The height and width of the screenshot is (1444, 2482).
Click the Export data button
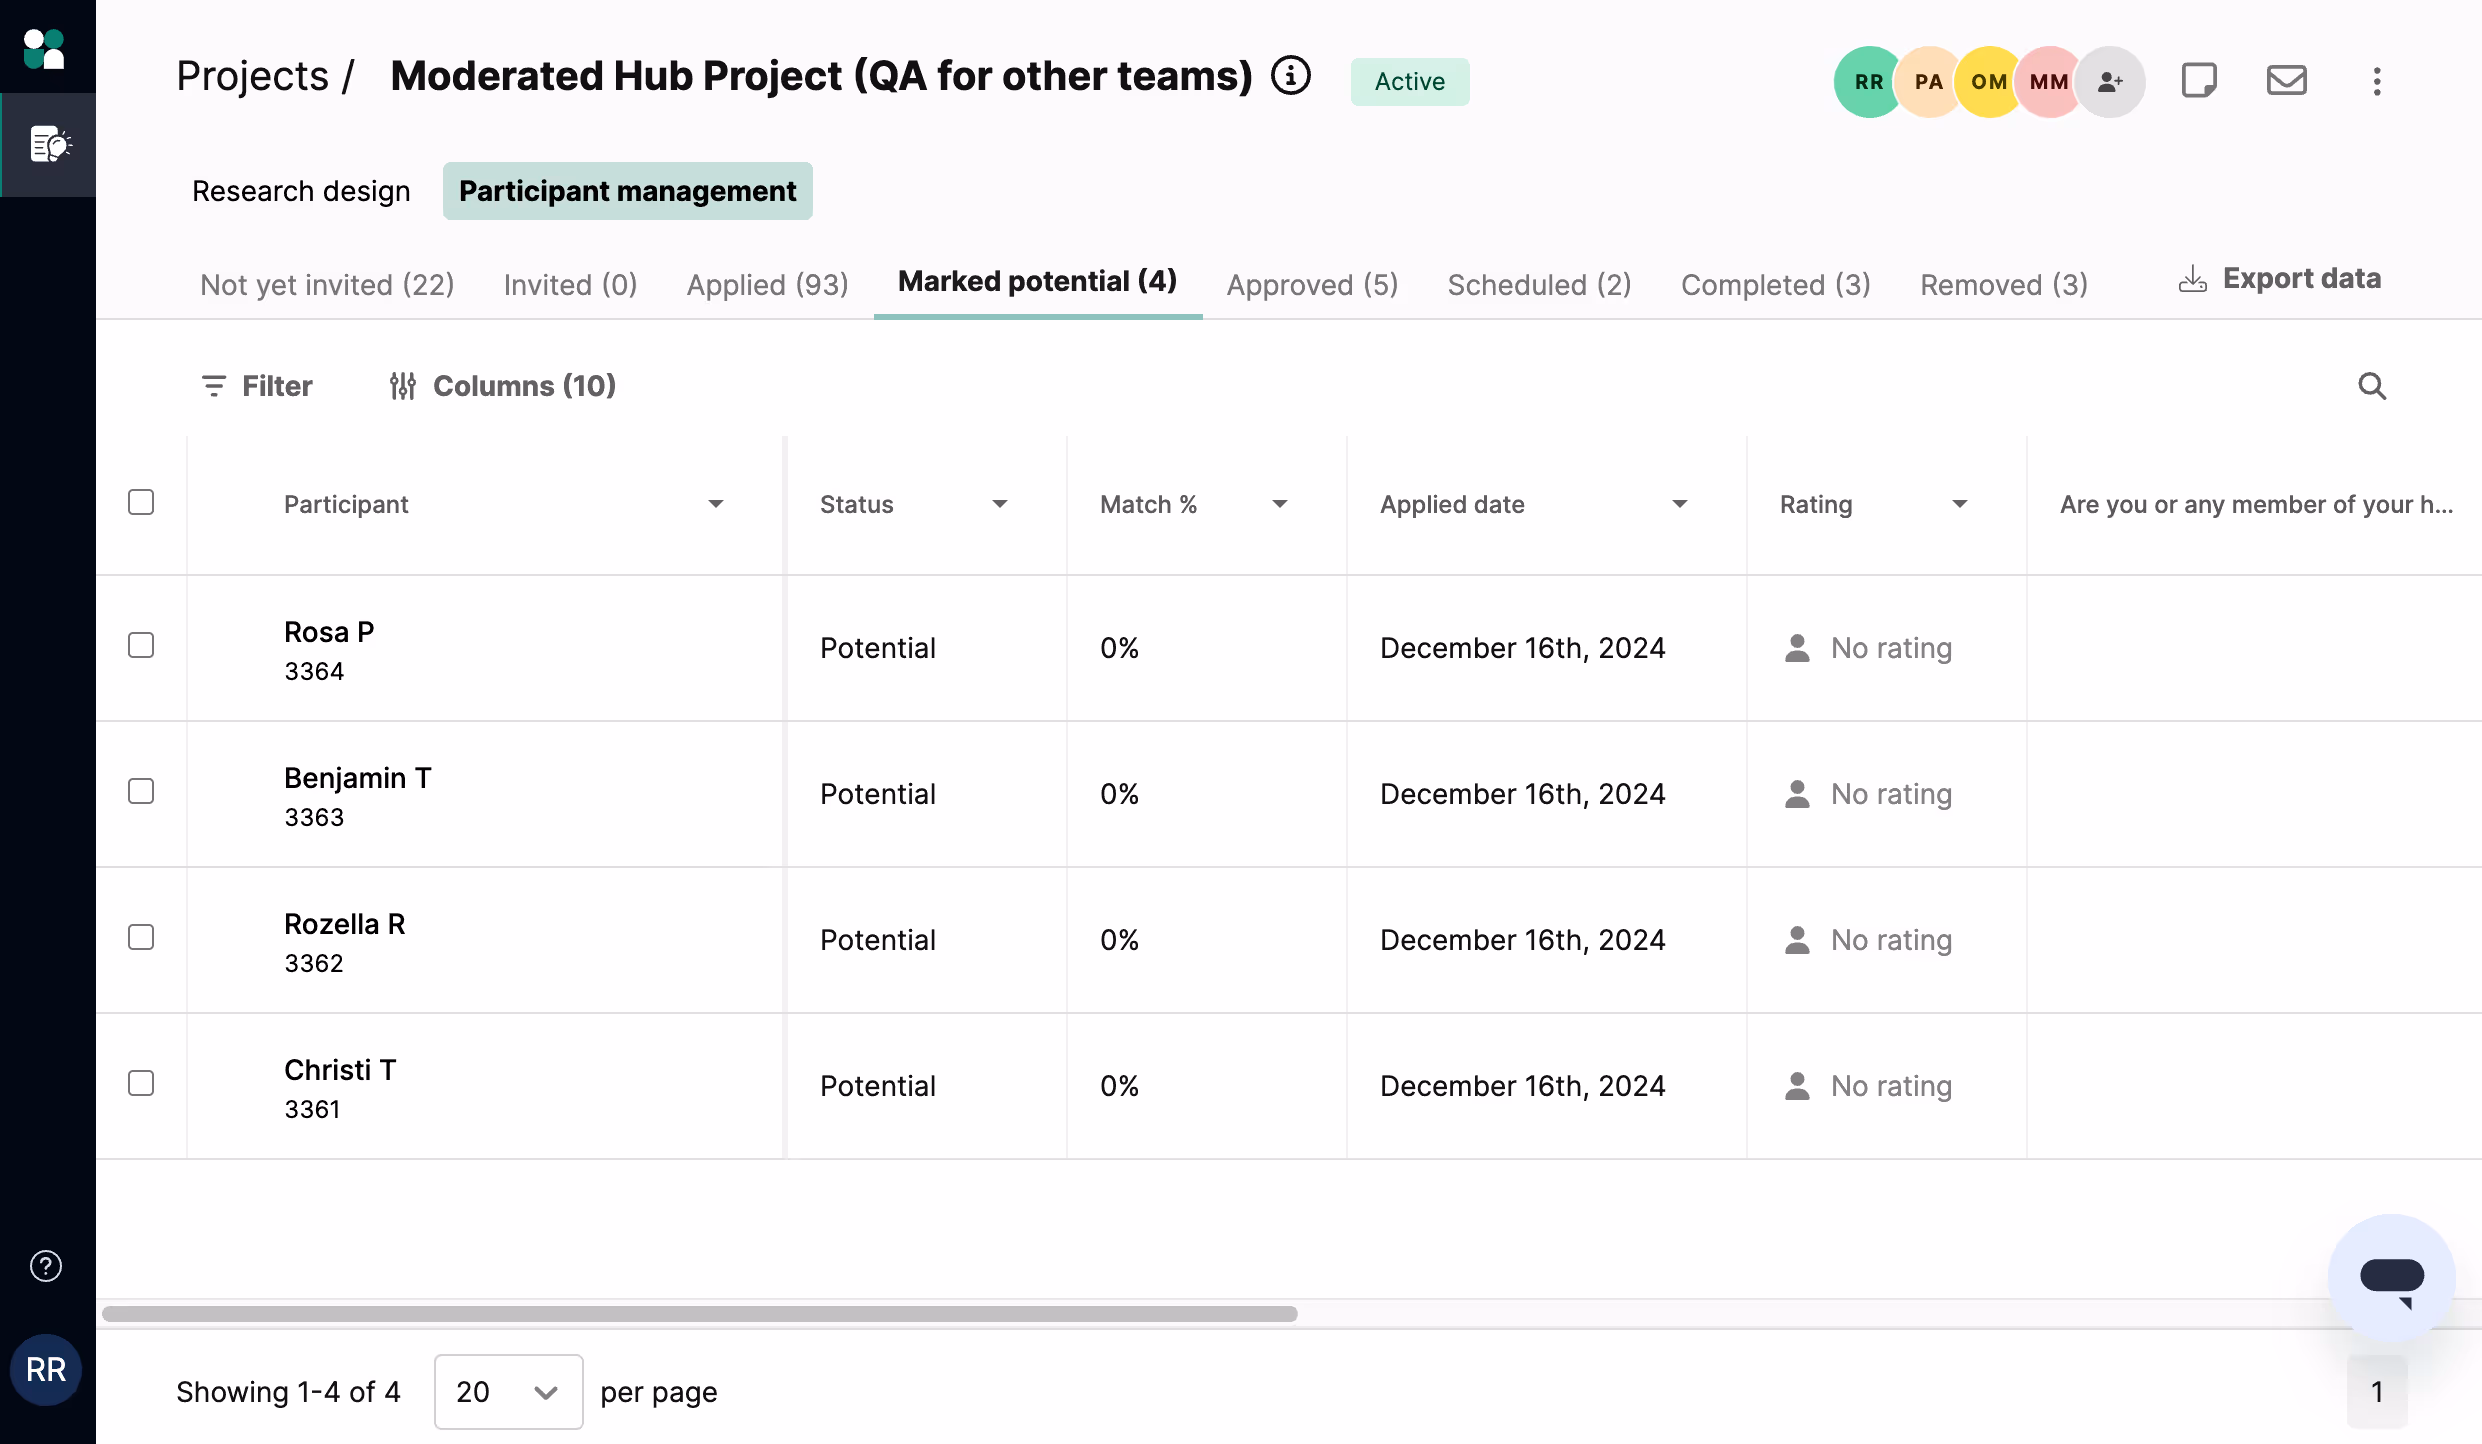coord(2280,279)
